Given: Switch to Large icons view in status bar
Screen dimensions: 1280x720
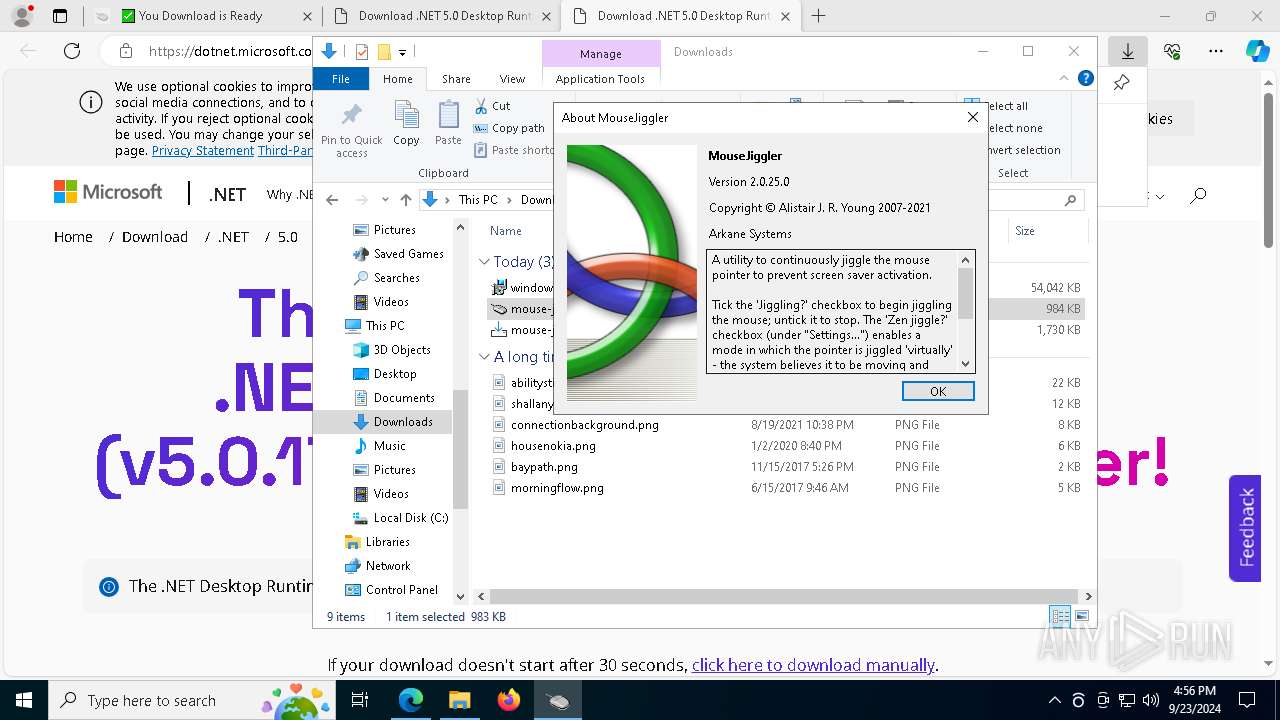Looking at the screenshot, I should click(1081, 616).
